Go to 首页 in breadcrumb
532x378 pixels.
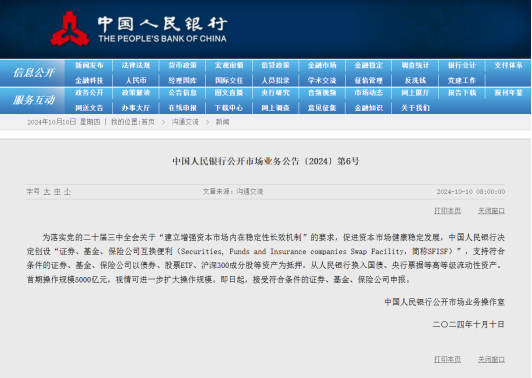click(x=148, y=122)
